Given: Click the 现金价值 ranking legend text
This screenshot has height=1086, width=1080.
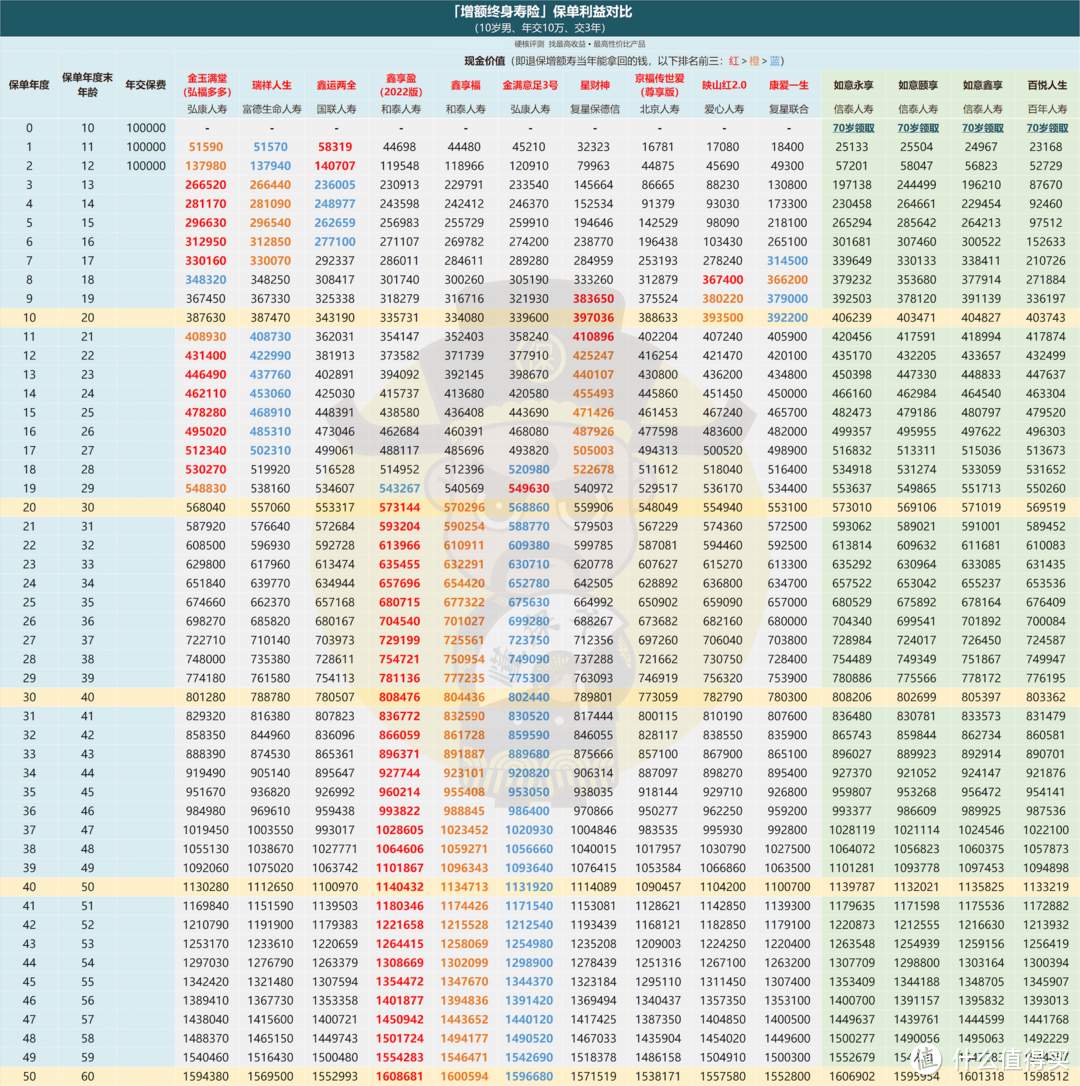Looking at the screenshot, I should 624,61.
